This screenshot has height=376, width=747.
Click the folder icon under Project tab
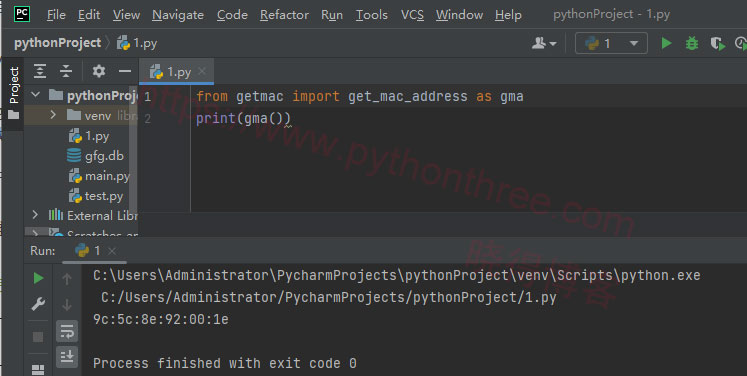pos(14,115)
